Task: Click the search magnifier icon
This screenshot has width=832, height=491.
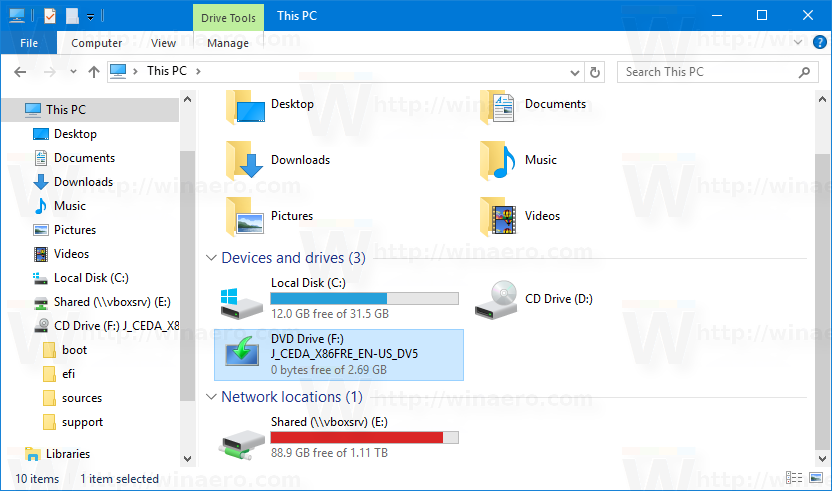Action: click(x=804, y=72)
